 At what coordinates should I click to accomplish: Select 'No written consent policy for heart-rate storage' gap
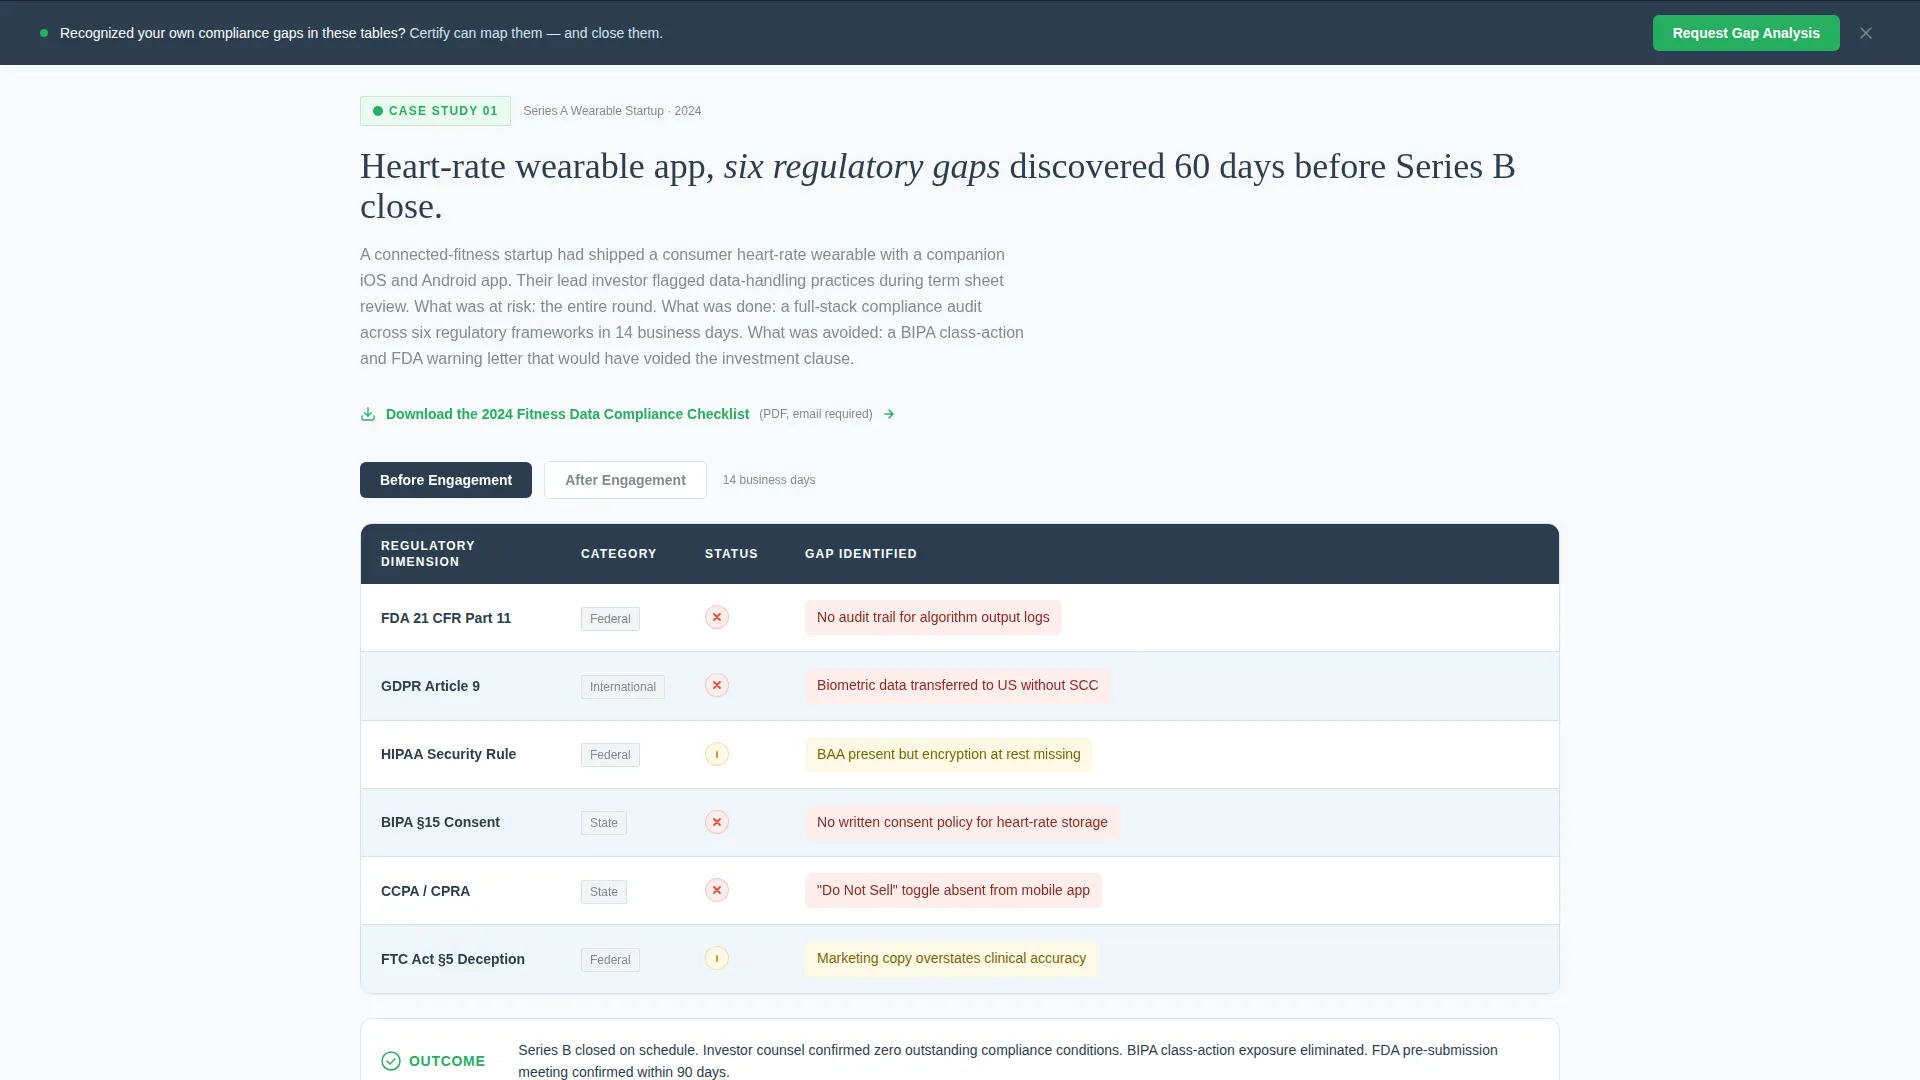click(x=962, y=822)
